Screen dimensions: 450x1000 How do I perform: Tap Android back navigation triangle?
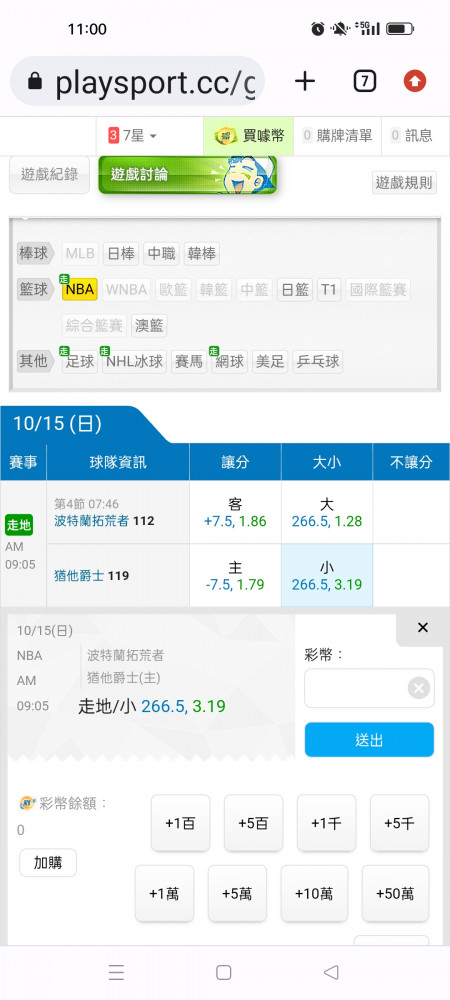331,972
